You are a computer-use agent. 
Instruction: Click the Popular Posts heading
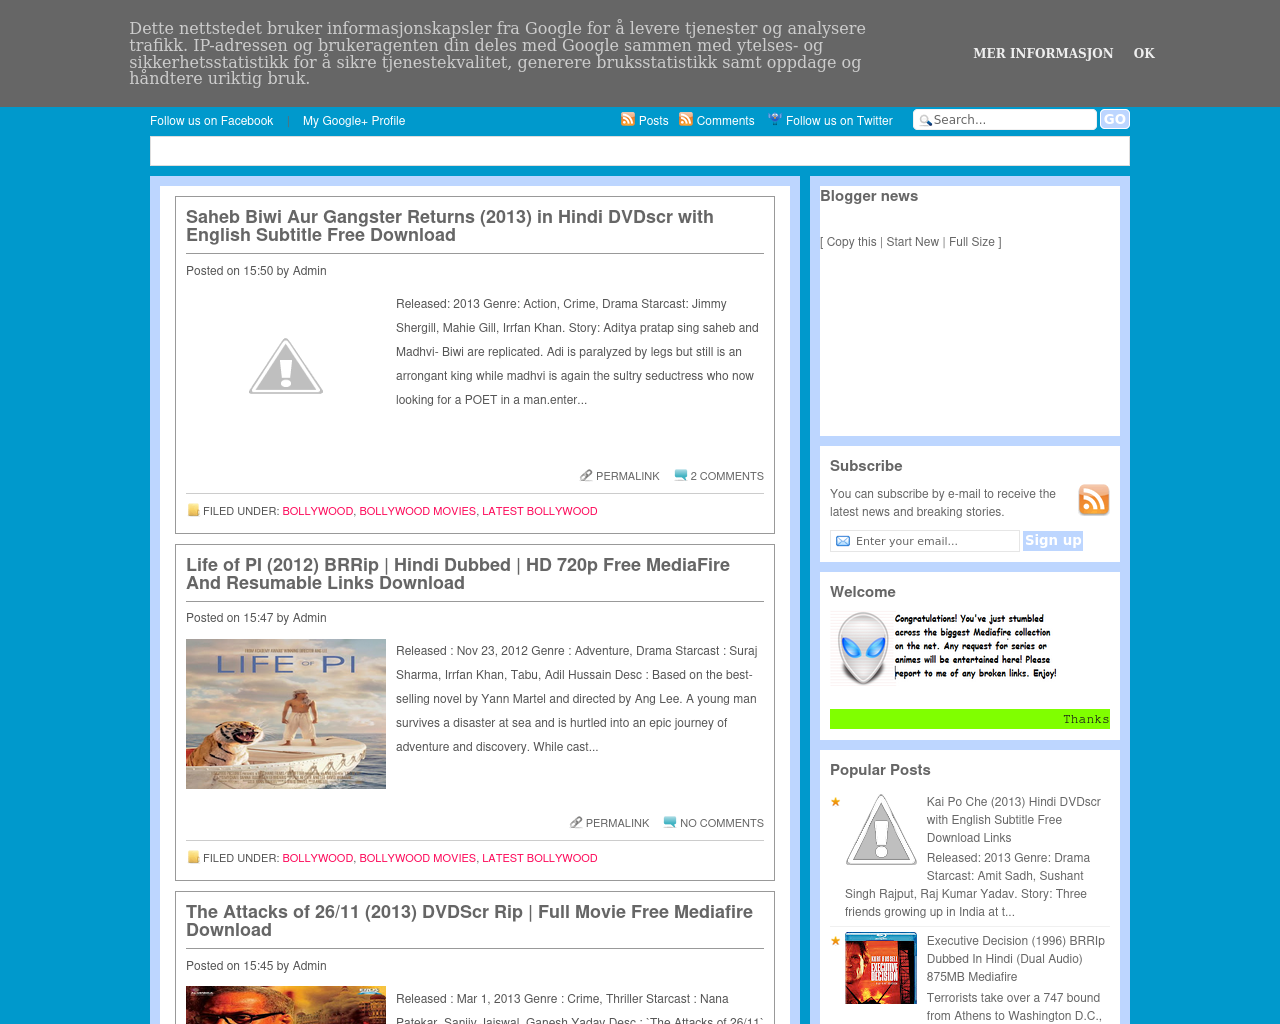pyautogui.click(x=880, y=770)
